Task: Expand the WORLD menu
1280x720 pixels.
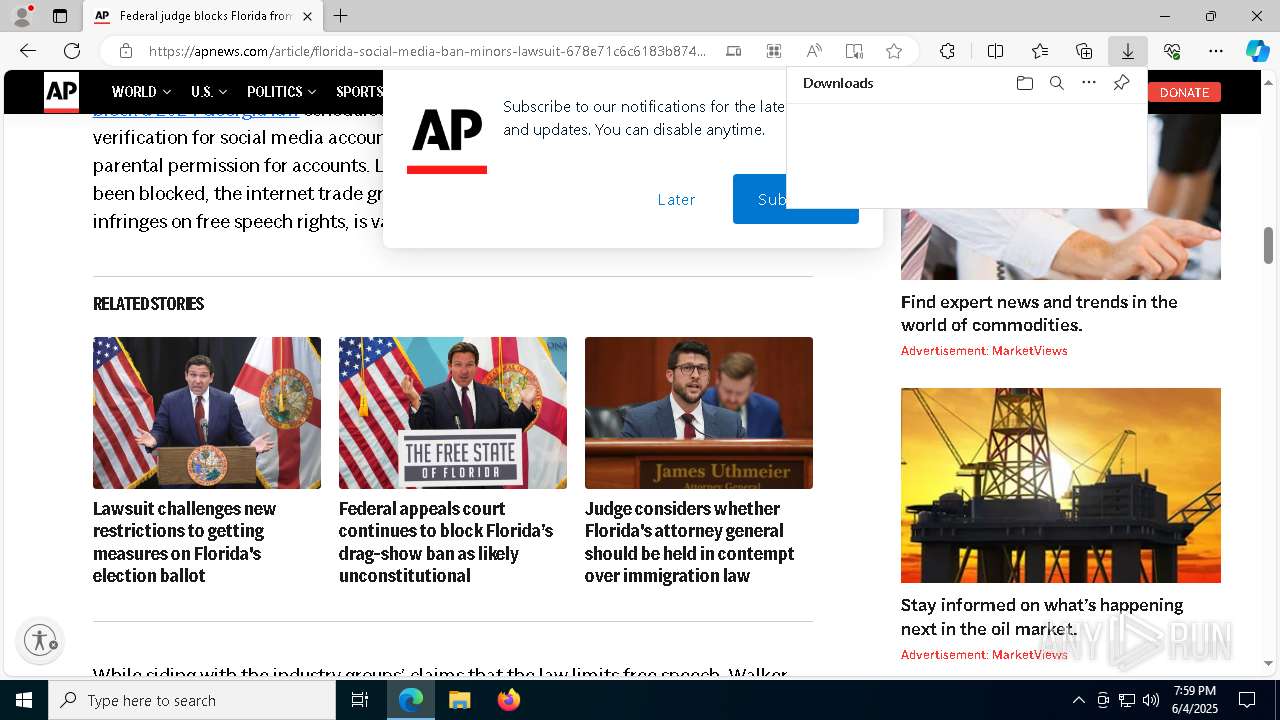Action: pyautogui.click(x=141, y=92)
